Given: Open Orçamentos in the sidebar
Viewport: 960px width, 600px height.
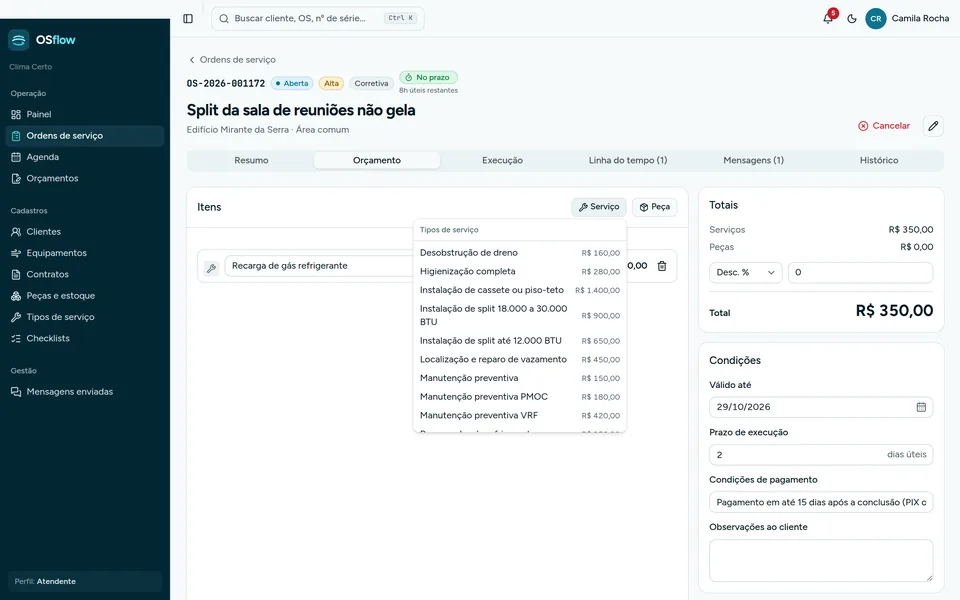Looking at the screenshot, I should tap(84, 179).
